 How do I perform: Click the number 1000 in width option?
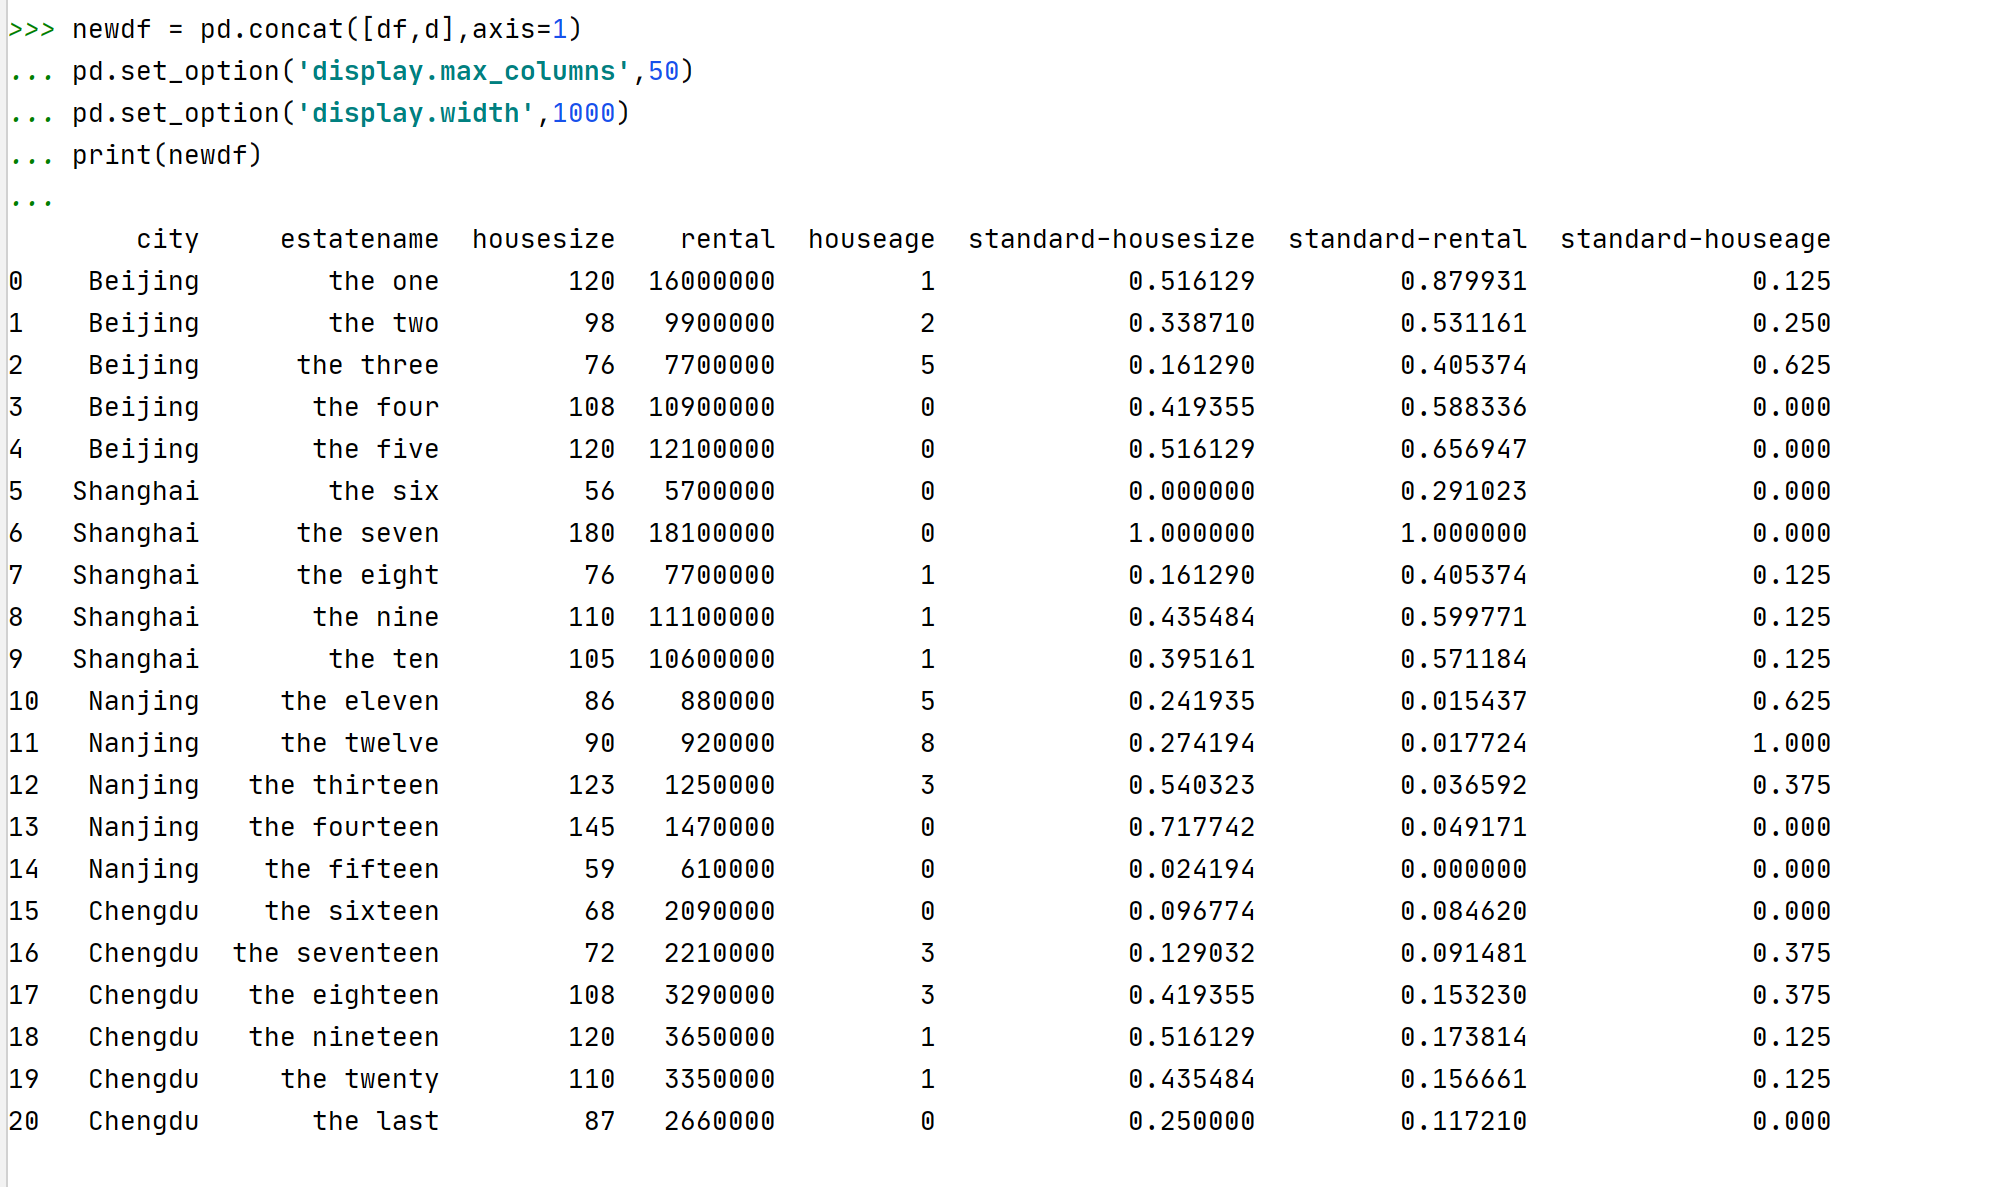583,114
